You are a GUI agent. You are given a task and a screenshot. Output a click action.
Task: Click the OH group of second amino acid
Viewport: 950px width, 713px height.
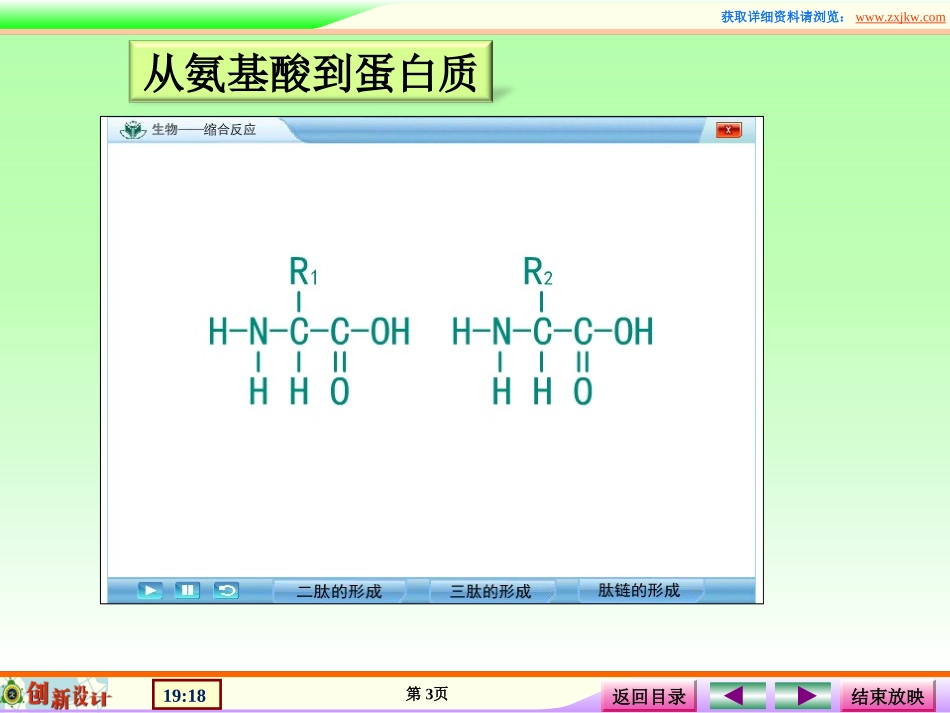[634, 332]
